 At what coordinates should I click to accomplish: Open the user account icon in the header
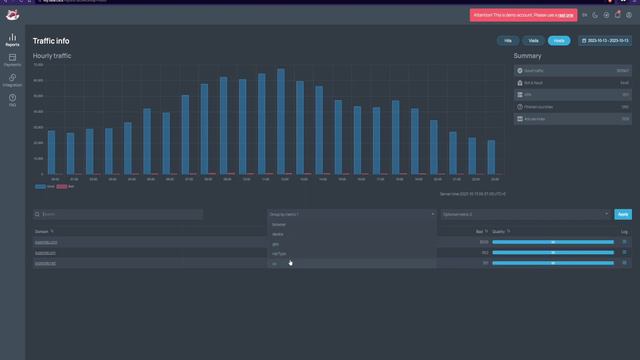click(629, 15)
